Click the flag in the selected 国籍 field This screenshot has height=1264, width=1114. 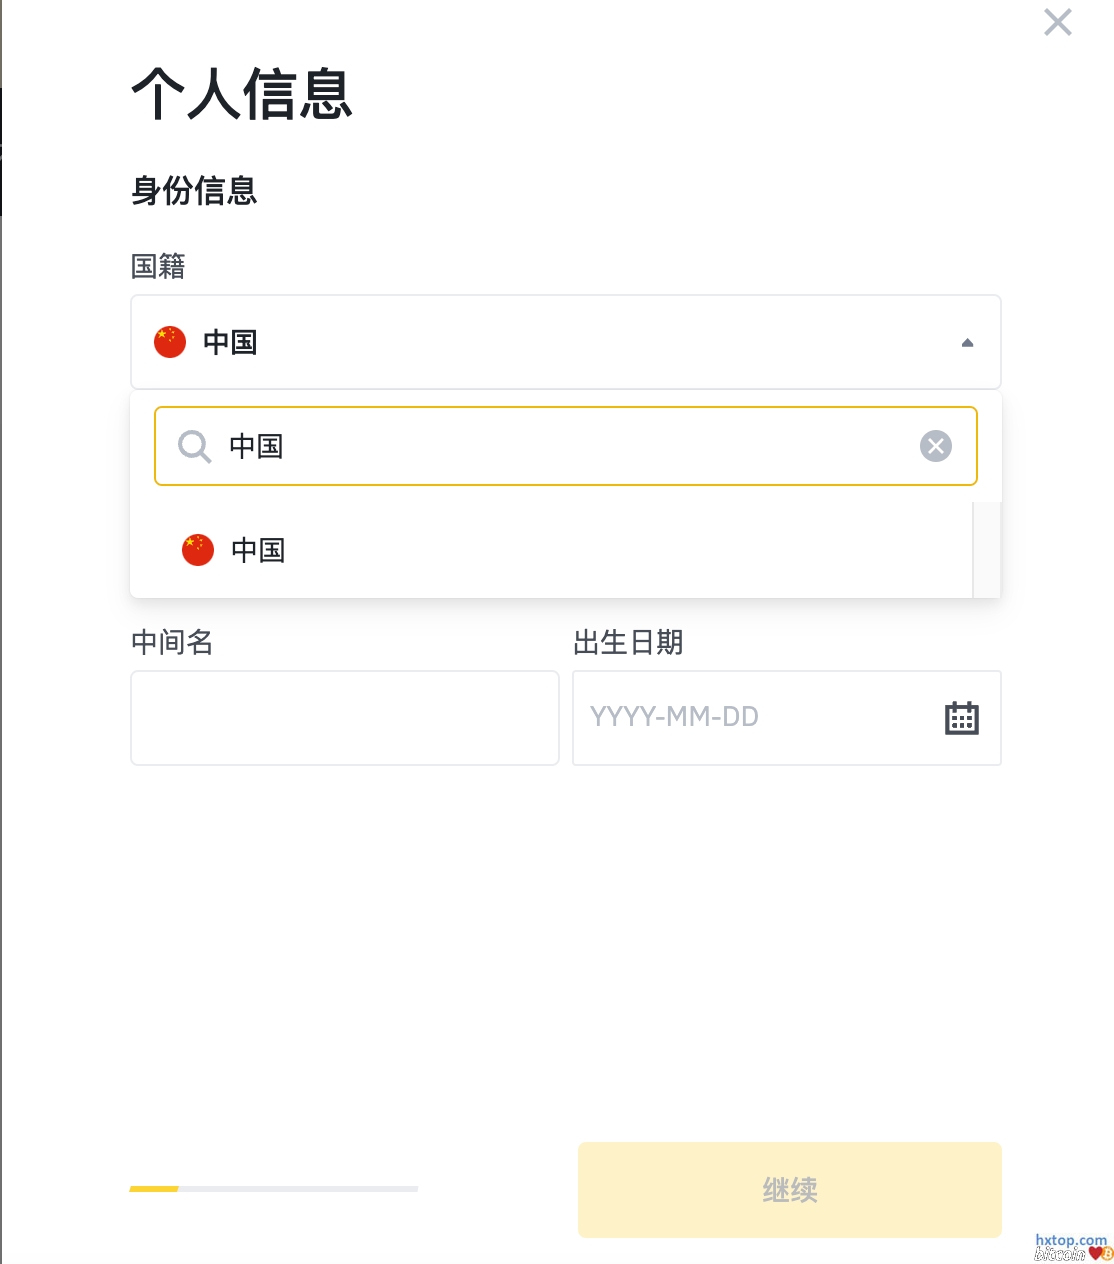click(x=170, y=342)
